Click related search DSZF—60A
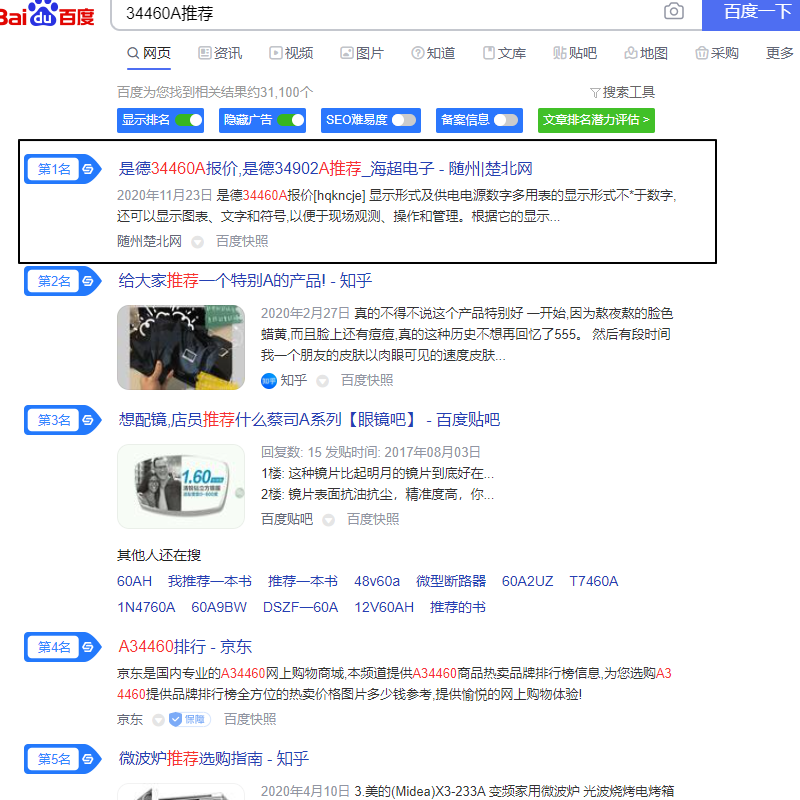Viewport: 800px width, 800px height. (x=301, y=608)
